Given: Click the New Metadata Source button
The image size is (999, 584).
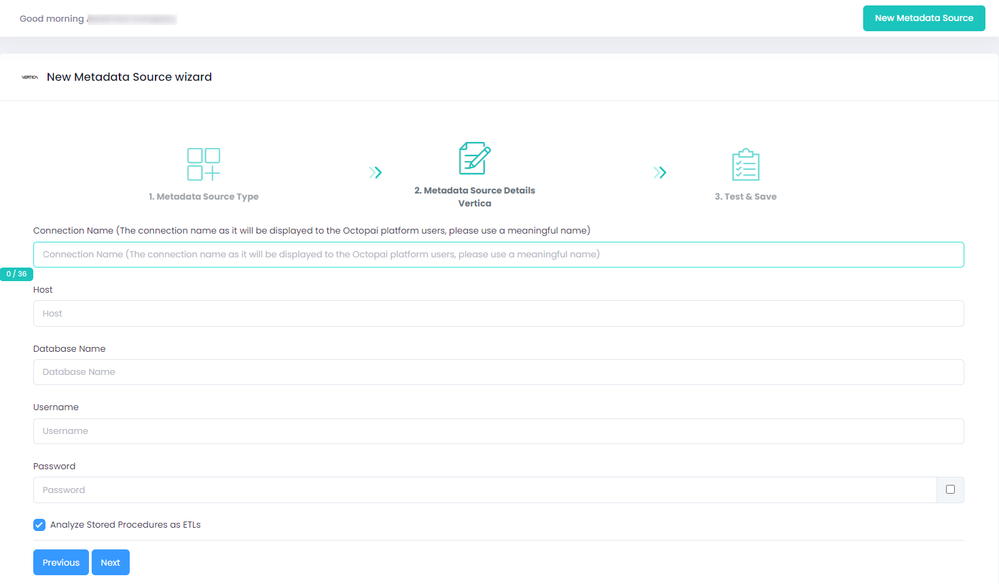Looking at the screenshot, I should pos(924,18).
